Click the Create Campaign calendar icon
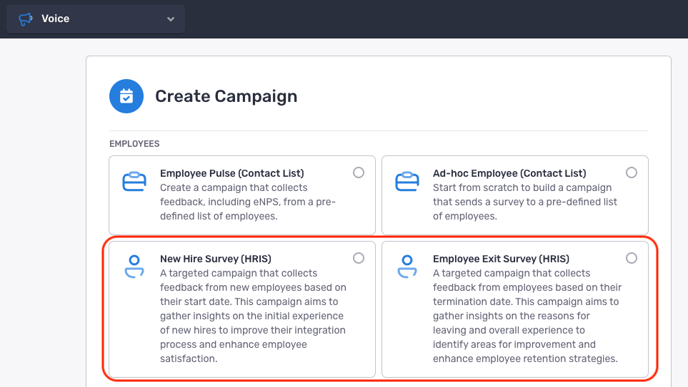Viewport: 688px width, 387px height. coord(126,96)
